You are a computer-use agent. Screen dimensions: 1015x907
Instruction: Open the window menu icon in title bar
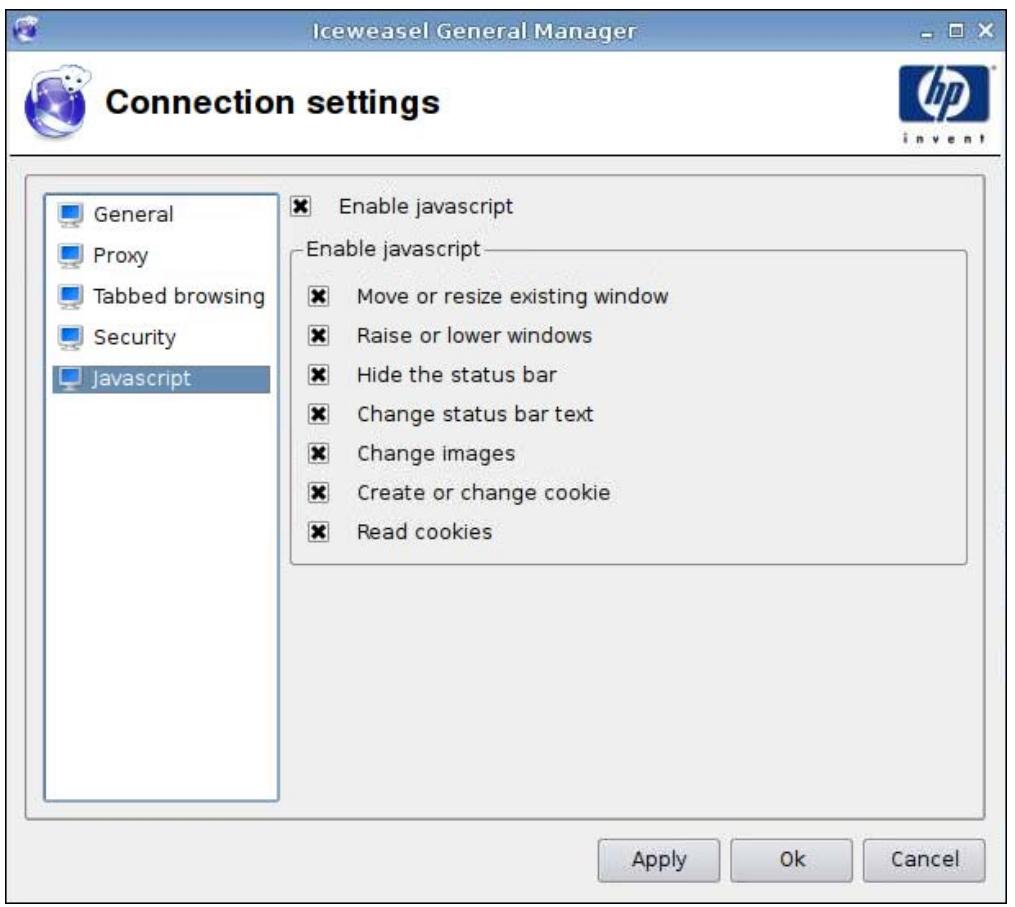click(27, 30)
